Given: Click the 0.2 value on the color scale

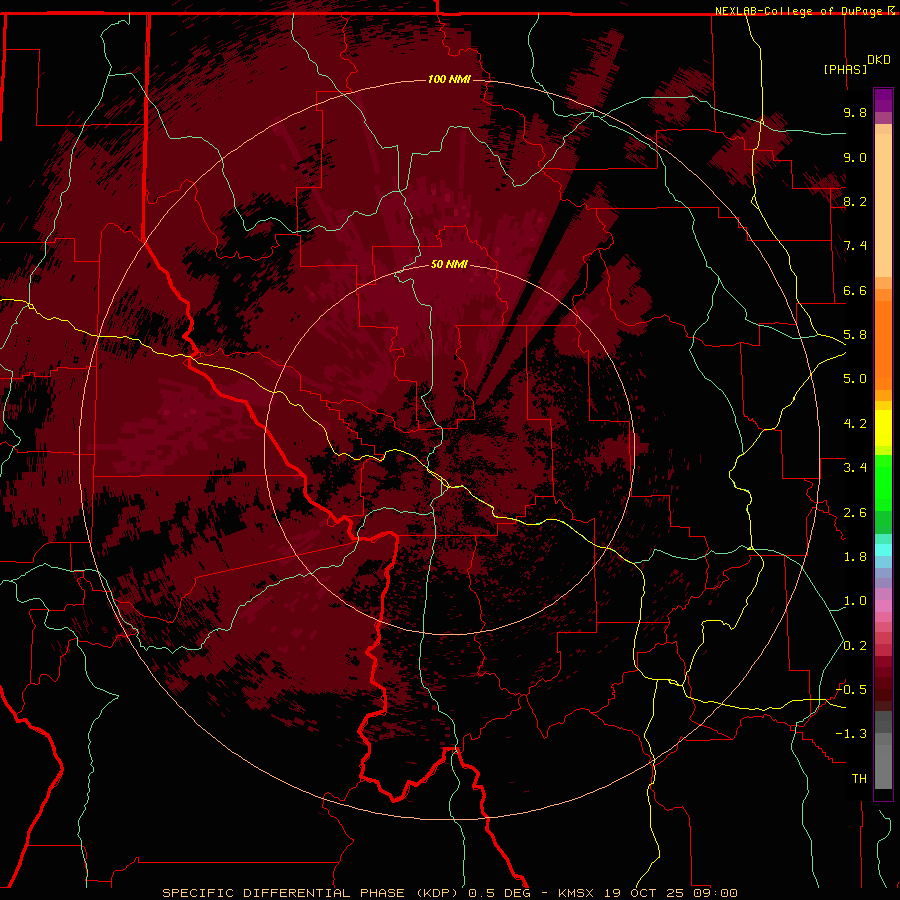Looking at the screenshot, I should 855,646.
